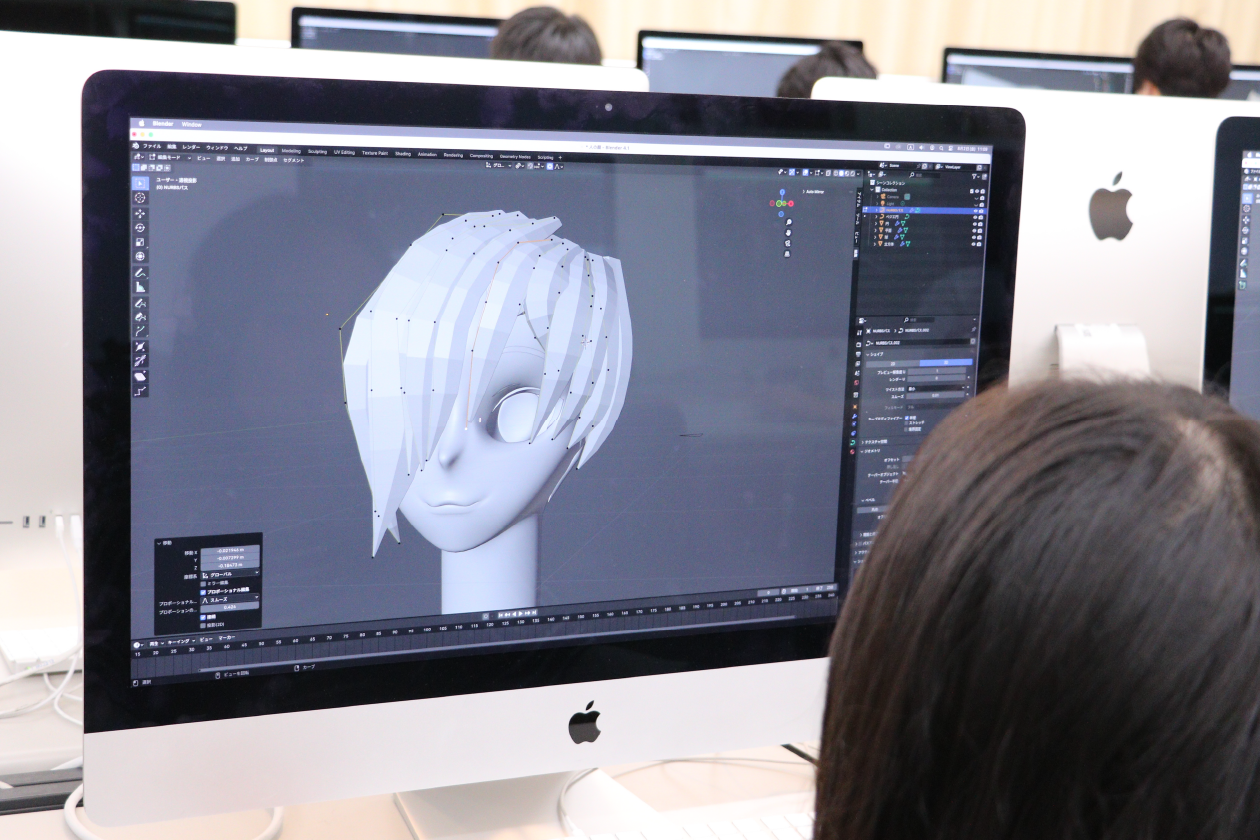Screen dimensions: 1260x840
Task: Open the セグメント menu in viewport header
Action: pos(294,160)
